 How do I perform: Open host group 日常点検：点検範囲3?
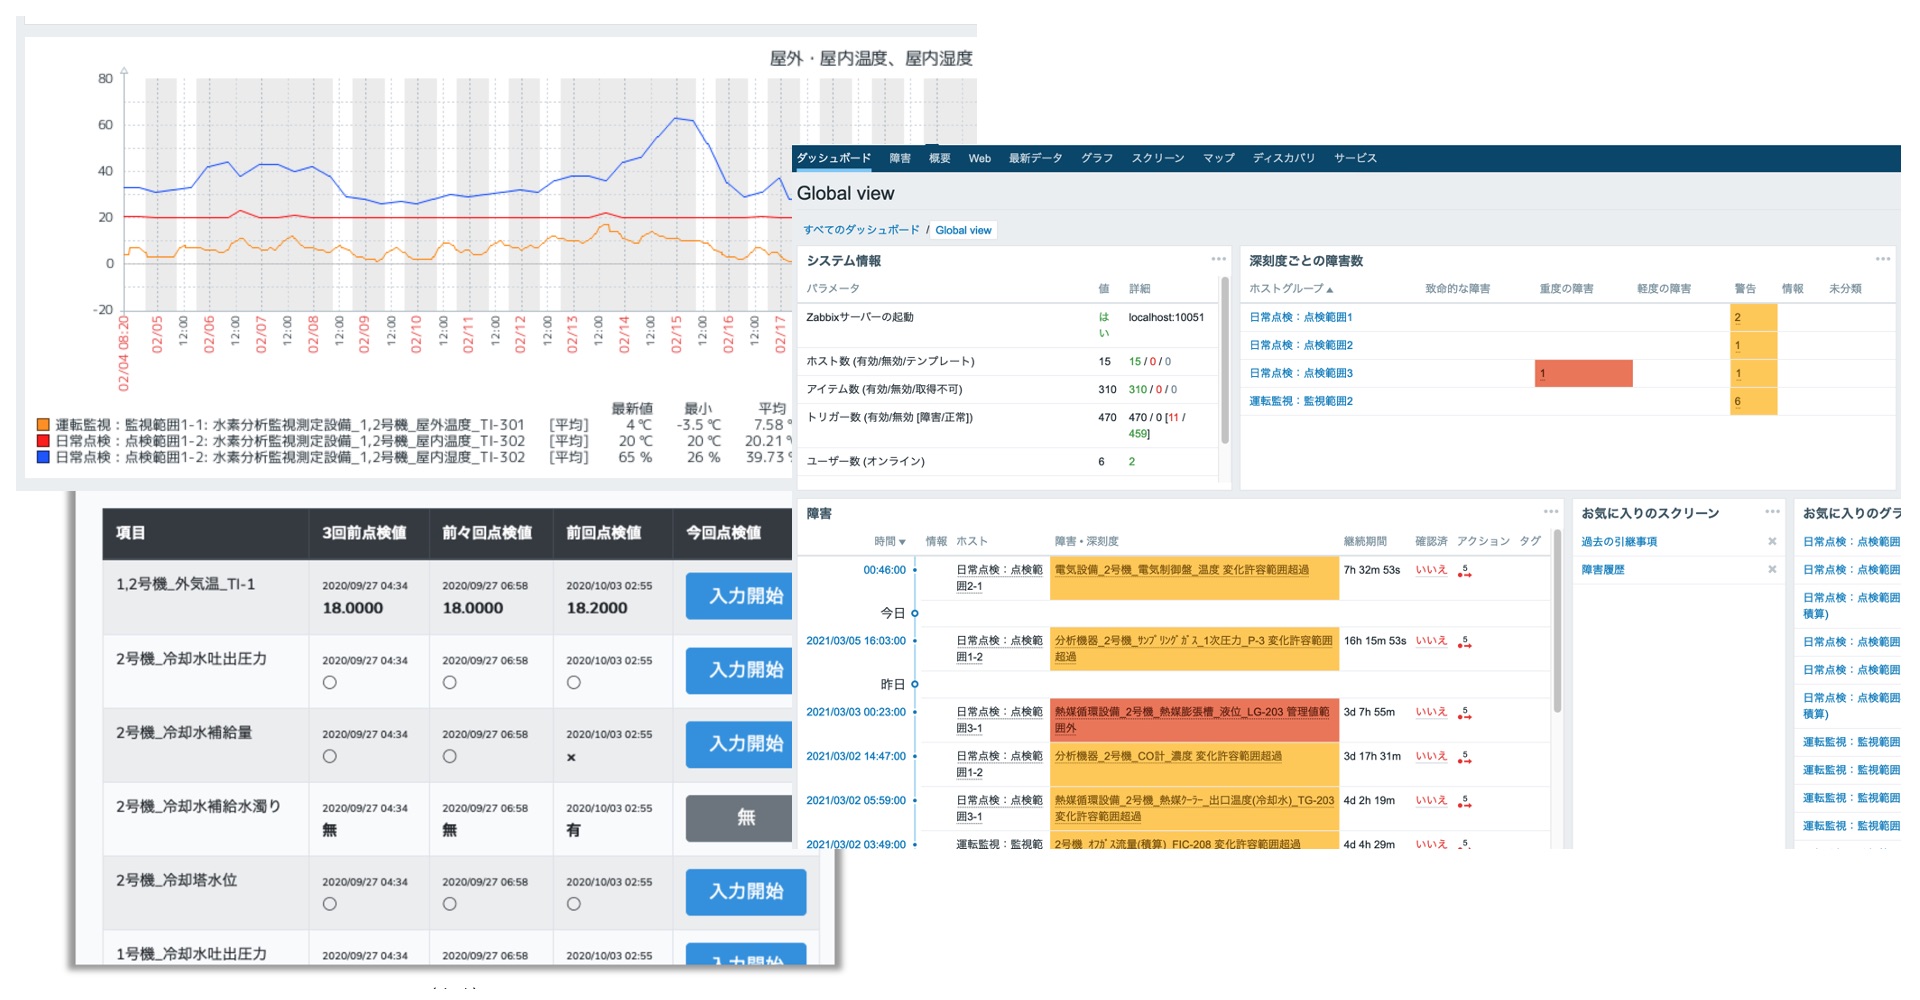[x=1300, y=373]
